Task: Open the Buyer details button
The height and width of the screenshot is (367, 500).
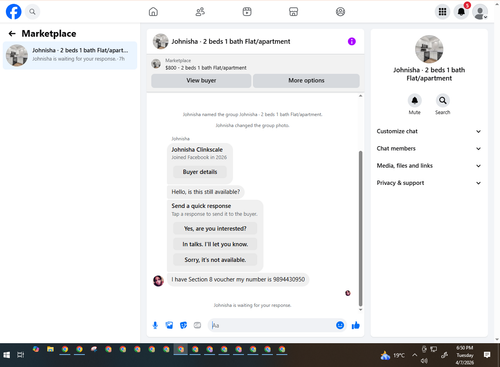Action: [200, 172]
